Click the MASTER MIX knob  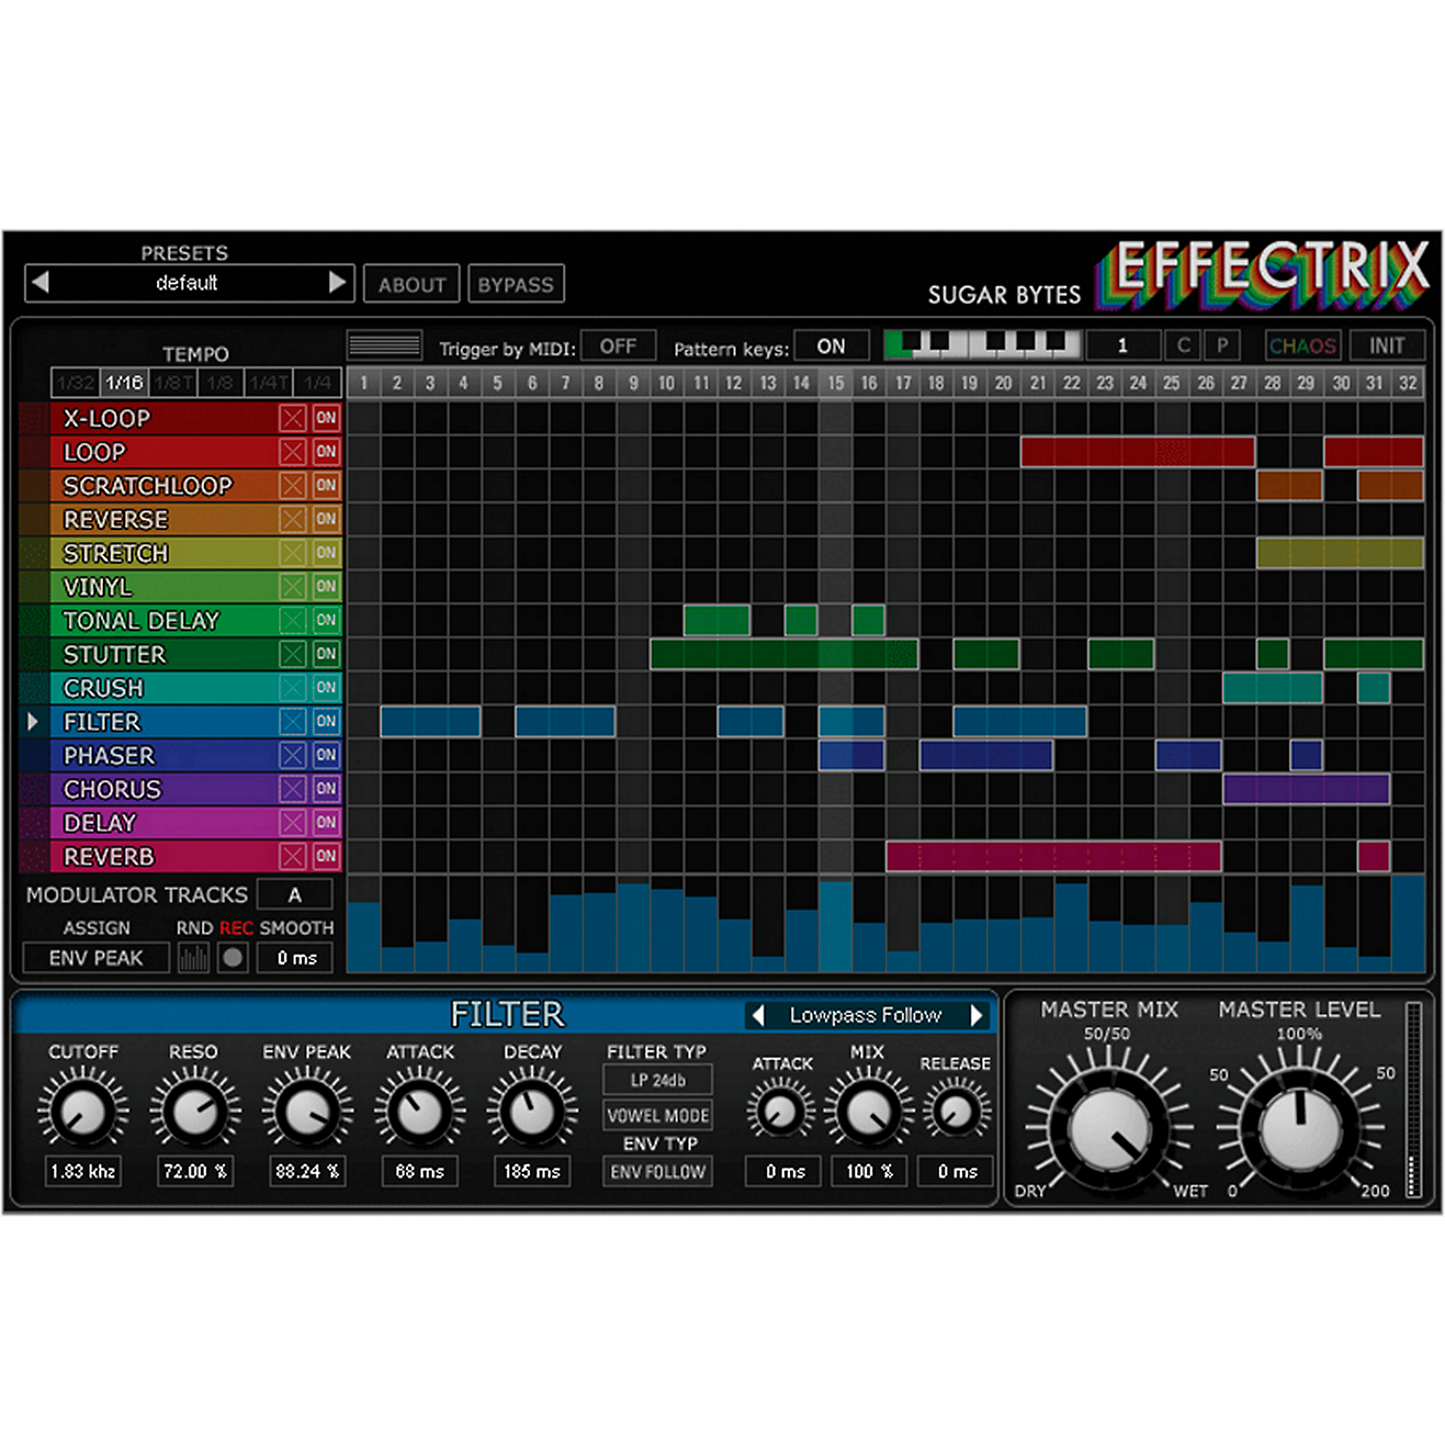pyautogui.click(x=1110, y=1129)
